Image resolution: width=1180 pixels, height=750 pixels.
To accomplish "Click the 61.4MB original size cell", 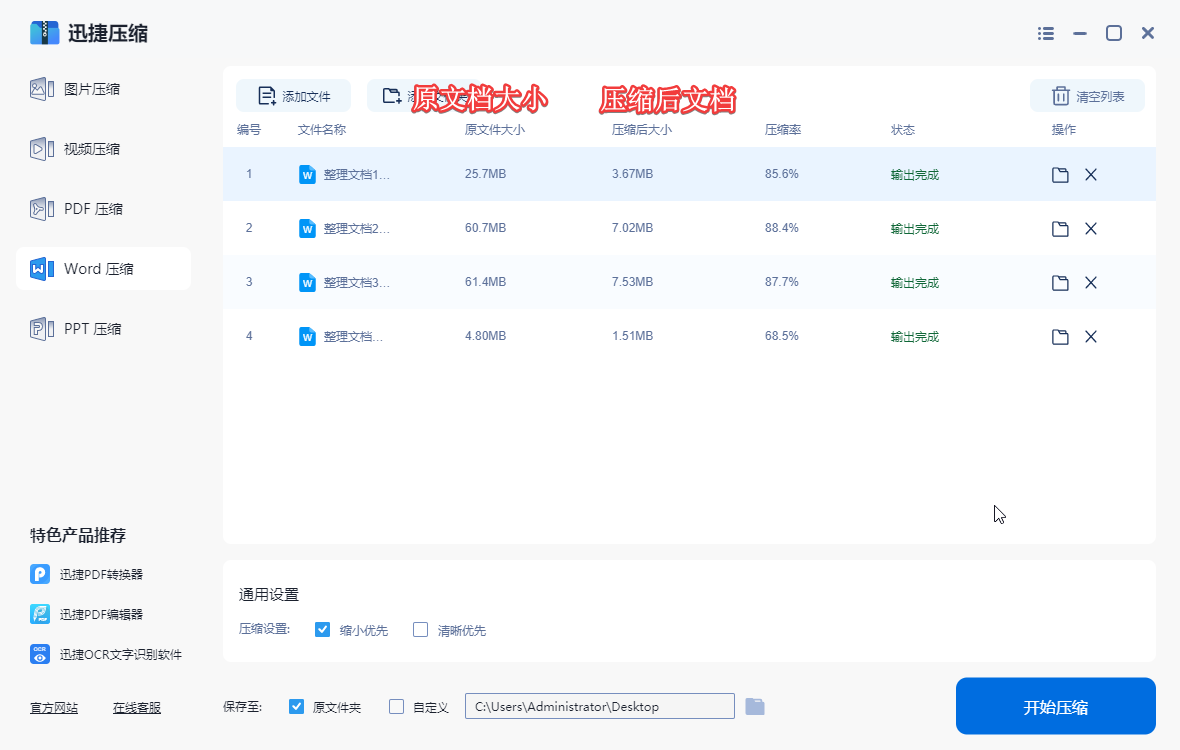I will [x=485, y=282].
